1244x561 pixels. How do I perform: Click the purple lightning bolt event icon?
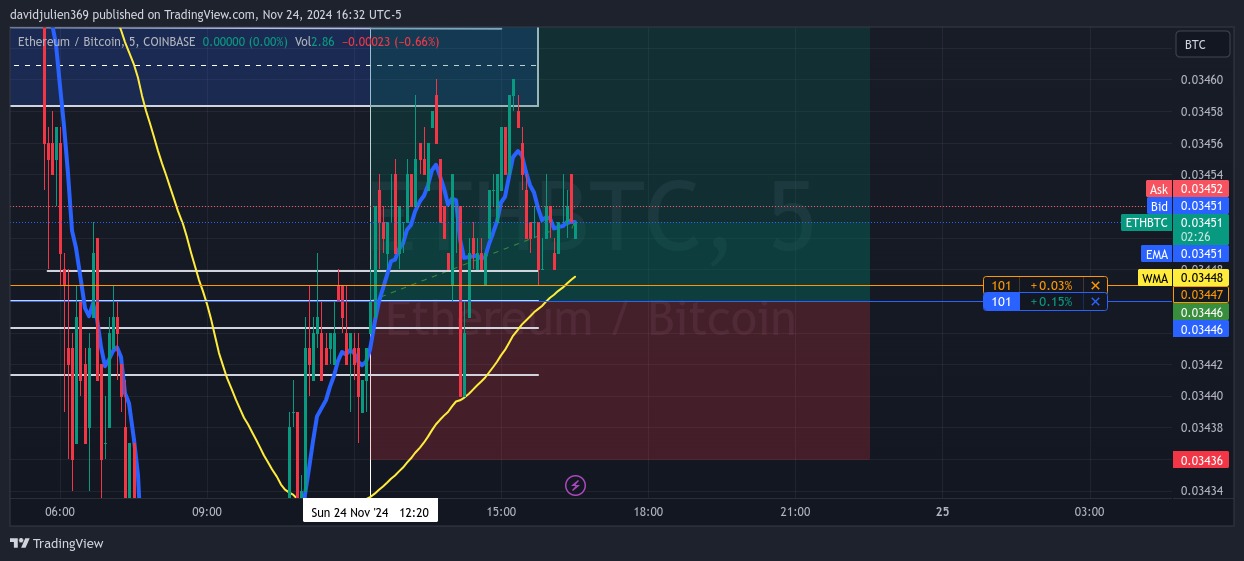[x=575, y=486]
